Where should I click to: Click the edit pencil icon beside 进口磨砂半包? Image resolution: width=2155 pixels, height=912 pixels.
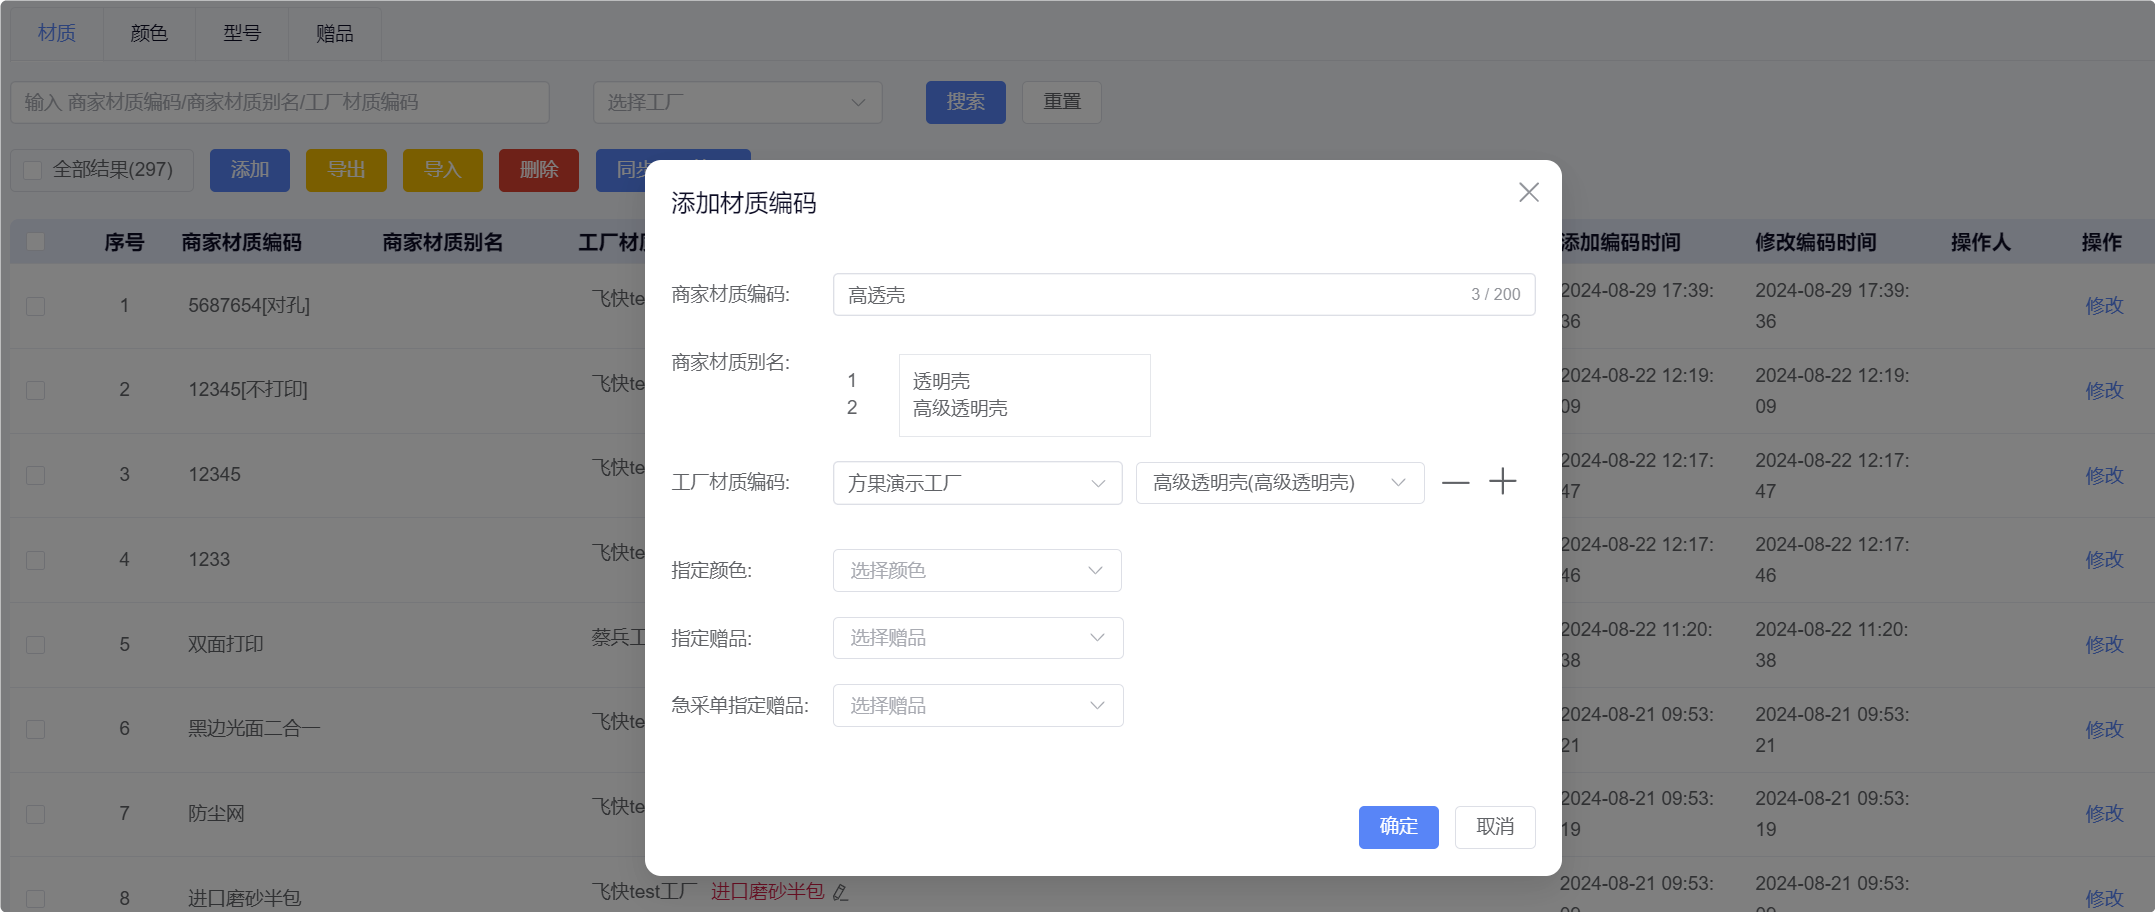[x=840, y=892]
